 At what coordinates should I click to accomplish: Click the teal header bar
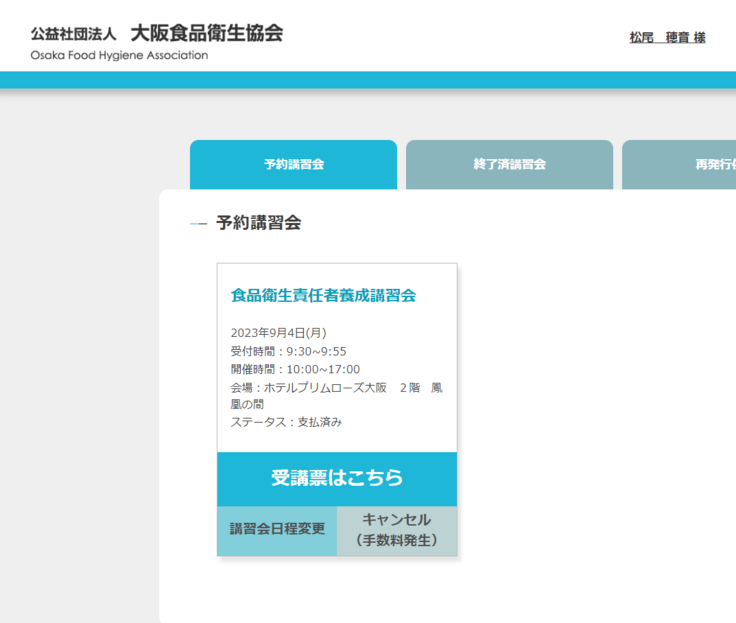click(x=368, y=80)
